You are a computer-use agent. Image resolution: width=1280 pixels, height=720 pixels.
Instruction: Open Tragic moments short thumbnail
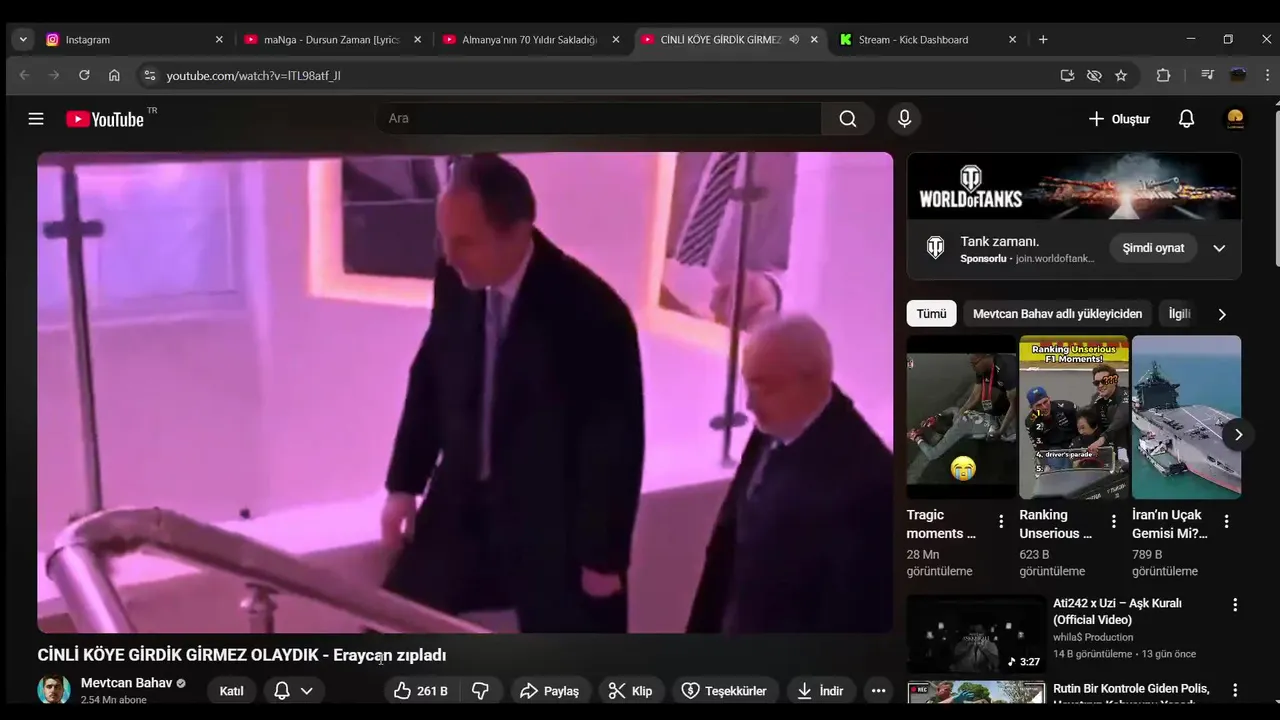[961, 417]
